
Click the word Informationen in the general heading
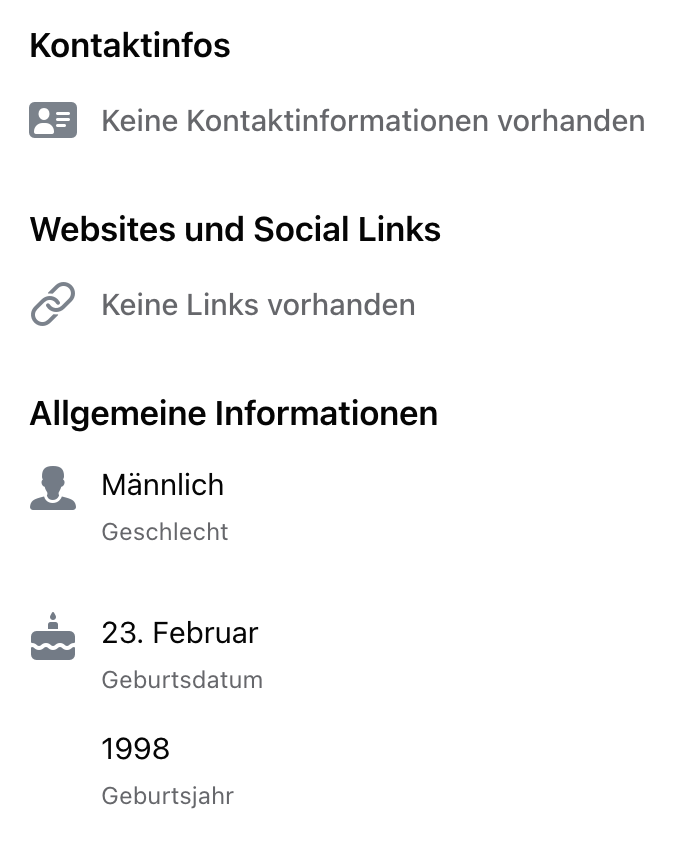[326, 413]
